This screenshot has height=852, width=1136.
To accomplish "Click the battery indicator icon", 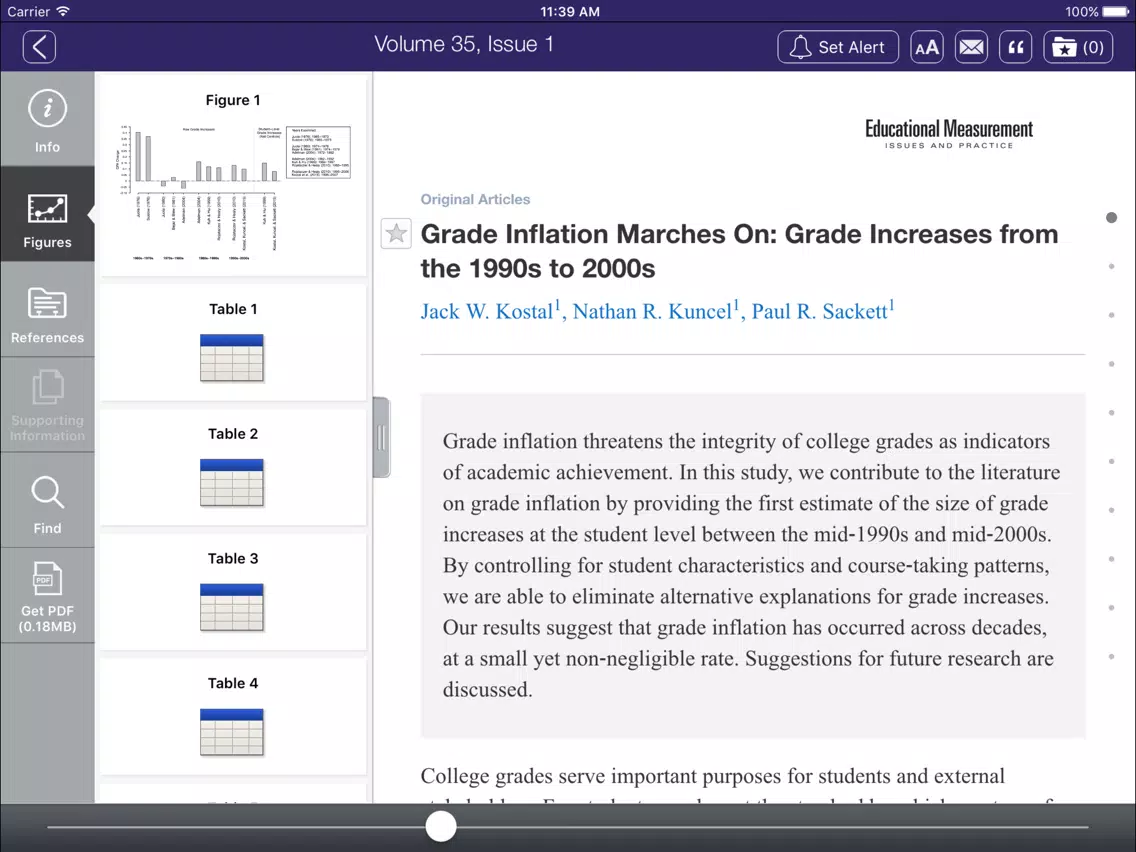I will click(1116, 12).
